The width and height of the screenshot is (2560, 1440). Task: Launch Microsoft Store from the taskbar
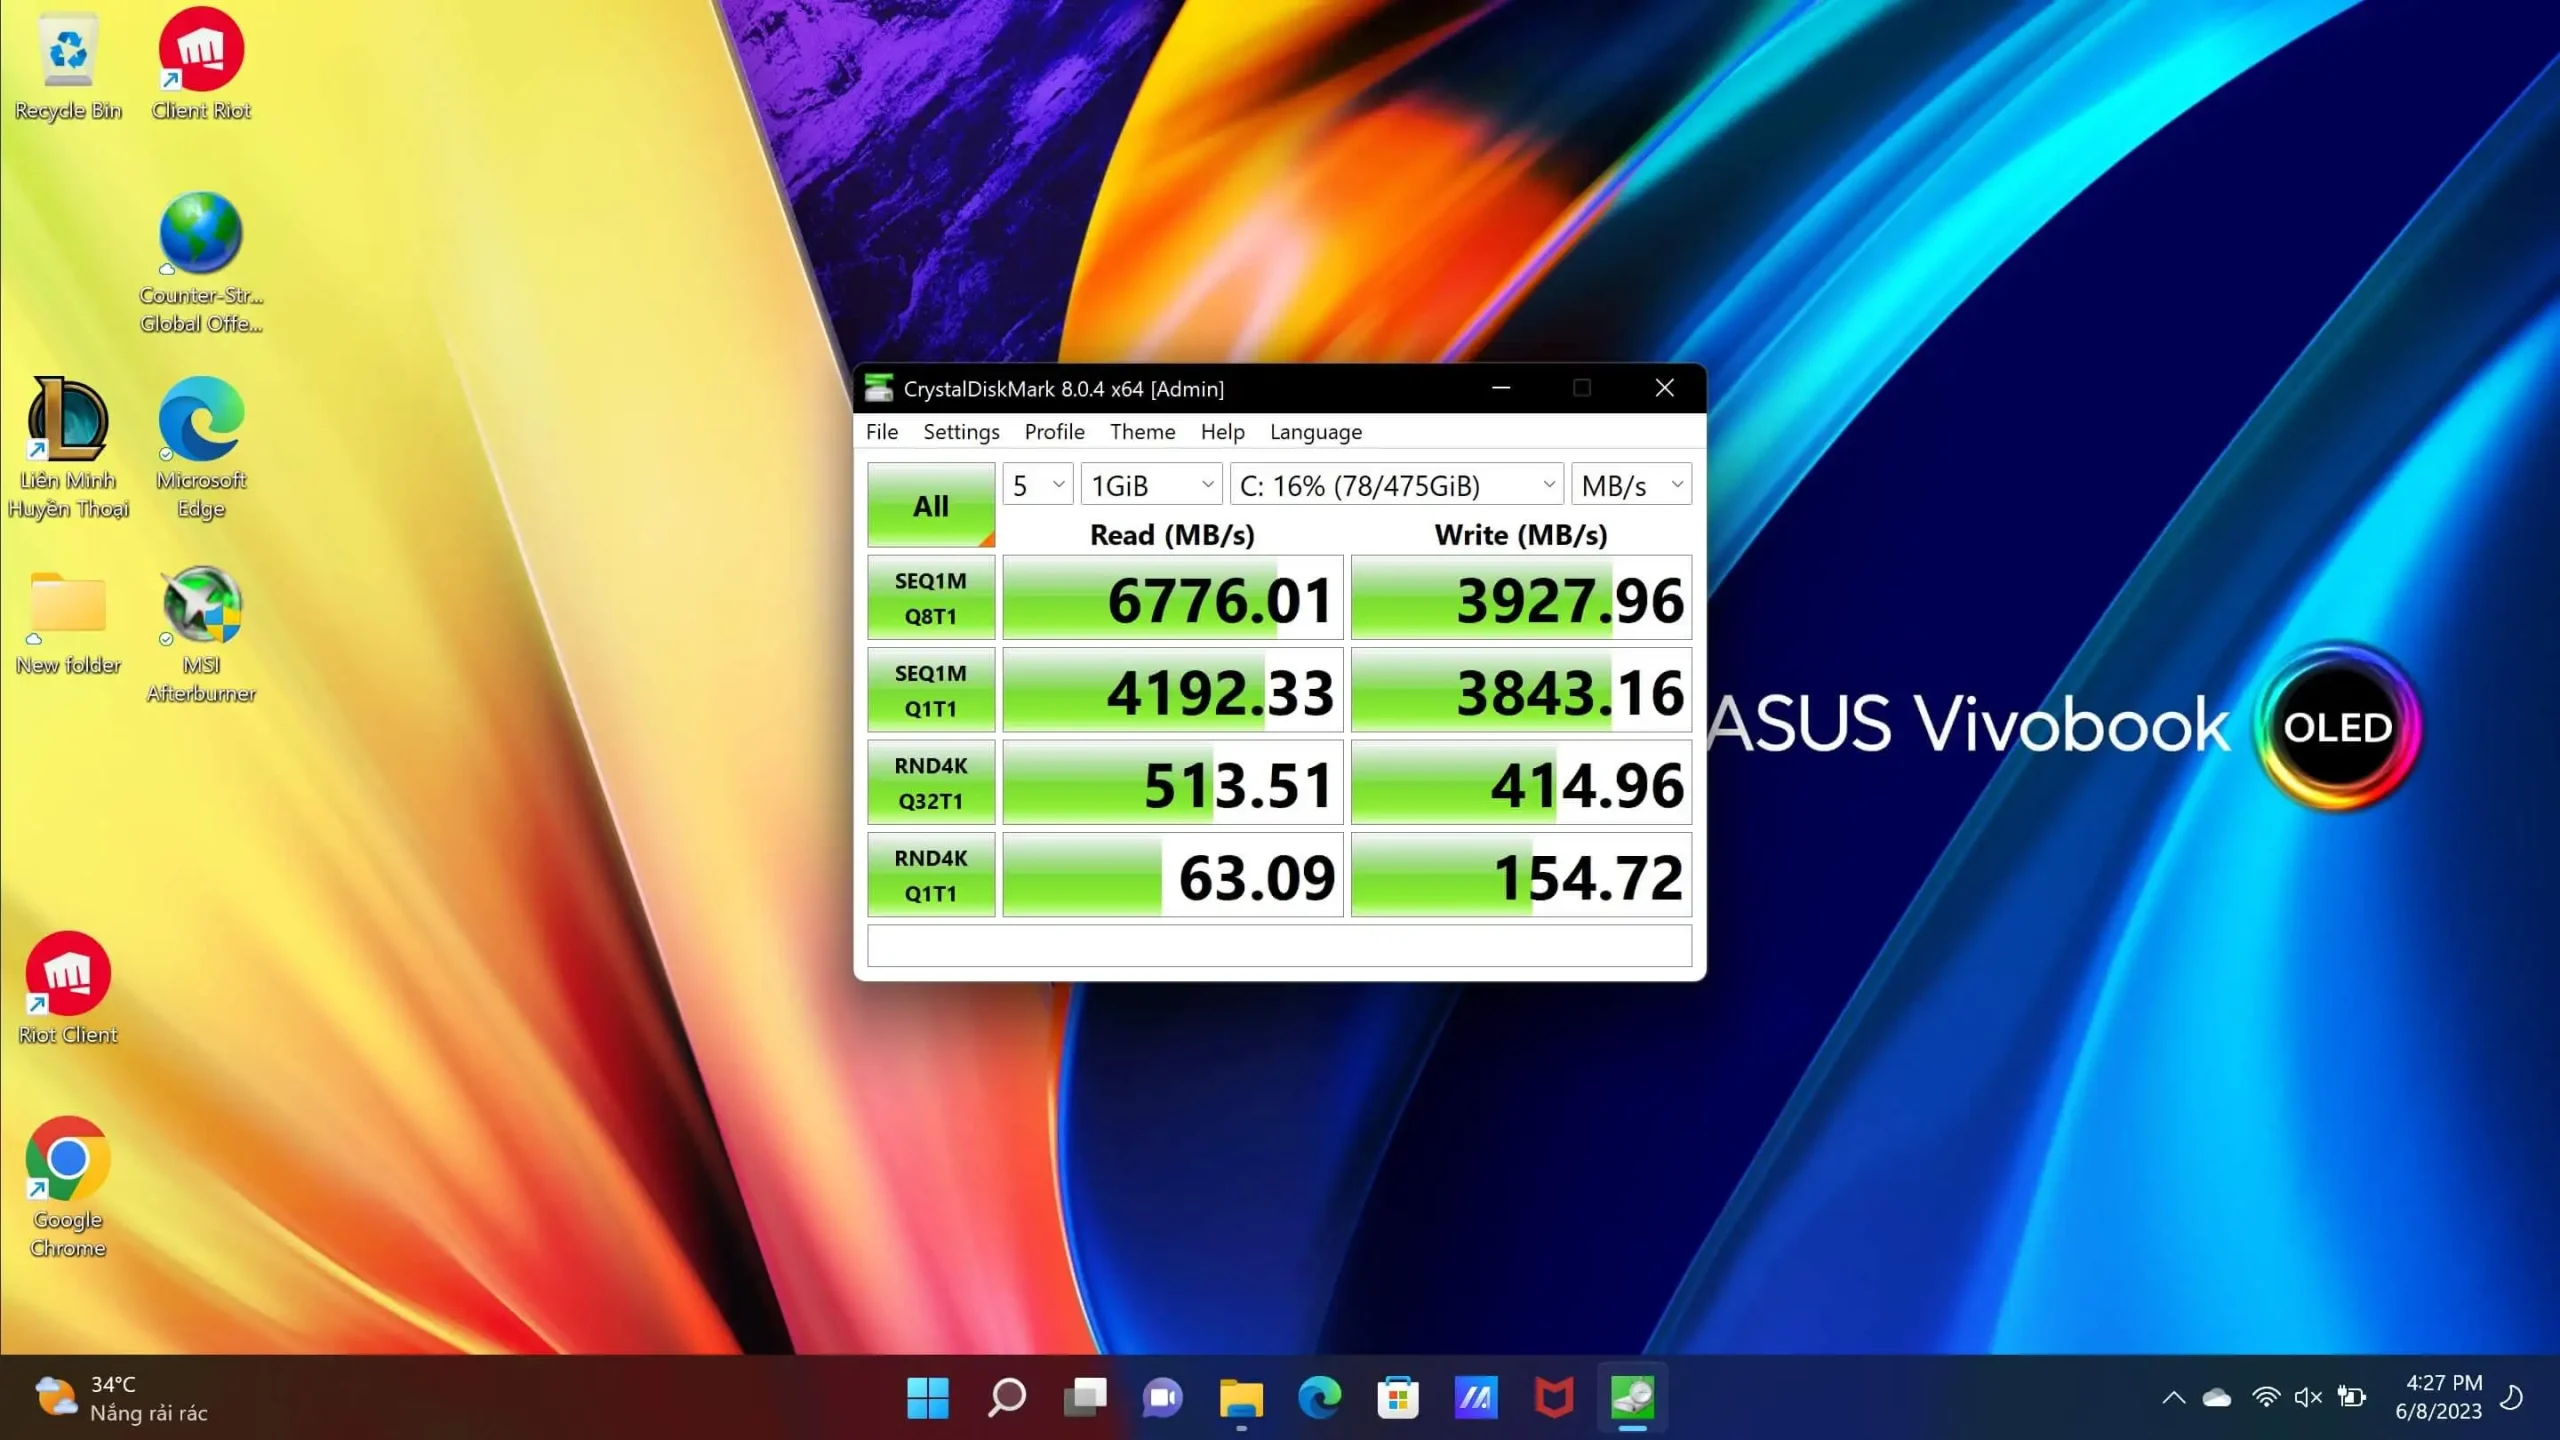(1397, 1397)
